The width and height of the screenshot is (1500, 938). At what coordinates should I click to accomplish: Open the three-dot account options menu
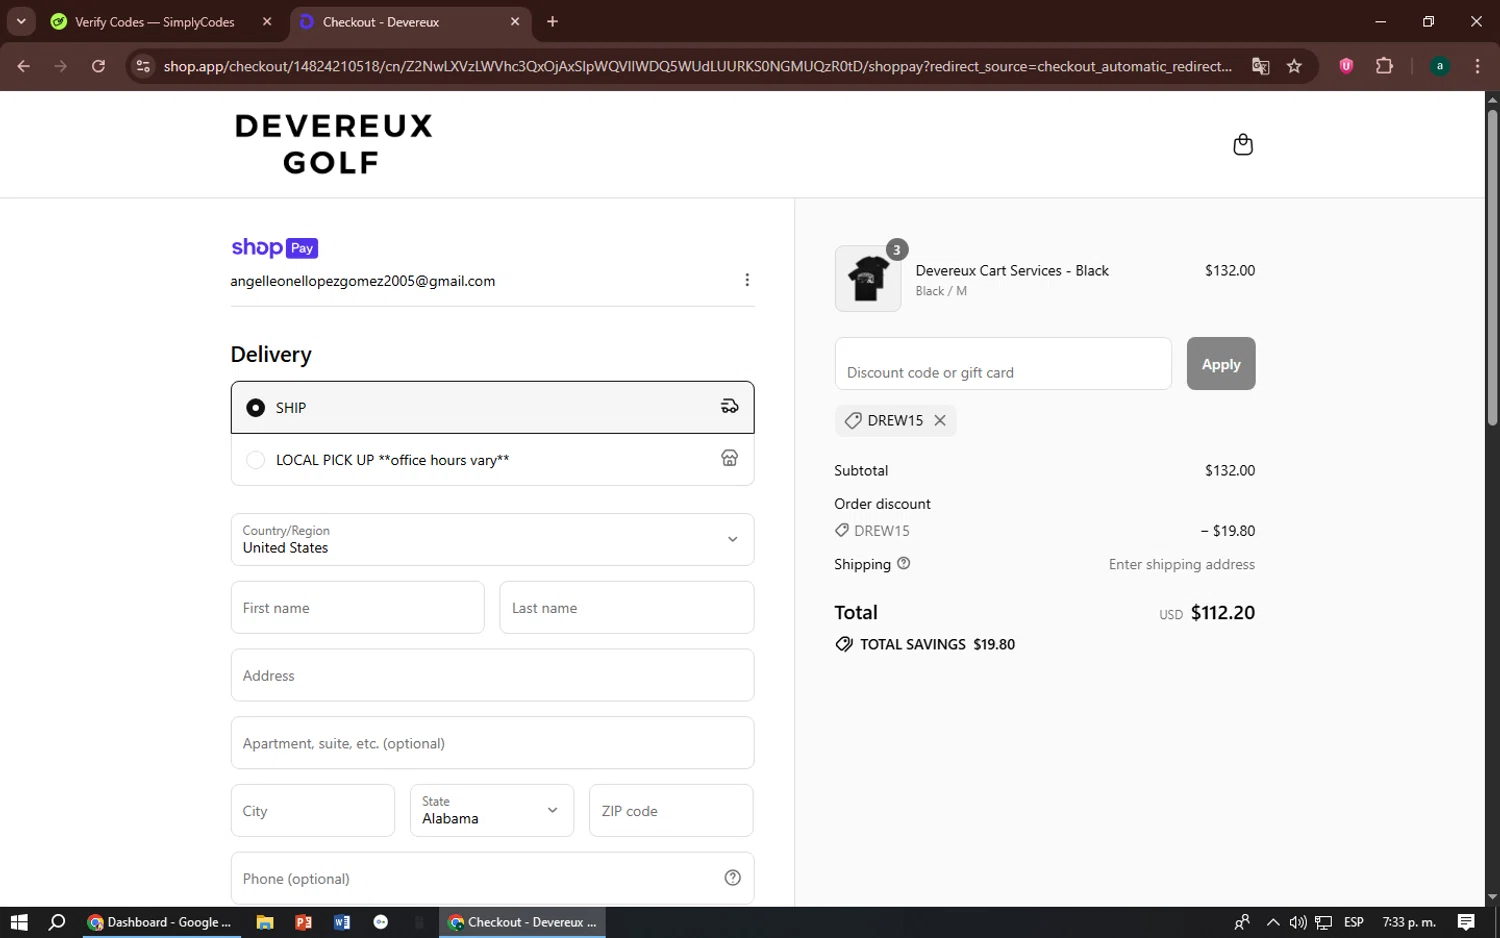(747, 280)
